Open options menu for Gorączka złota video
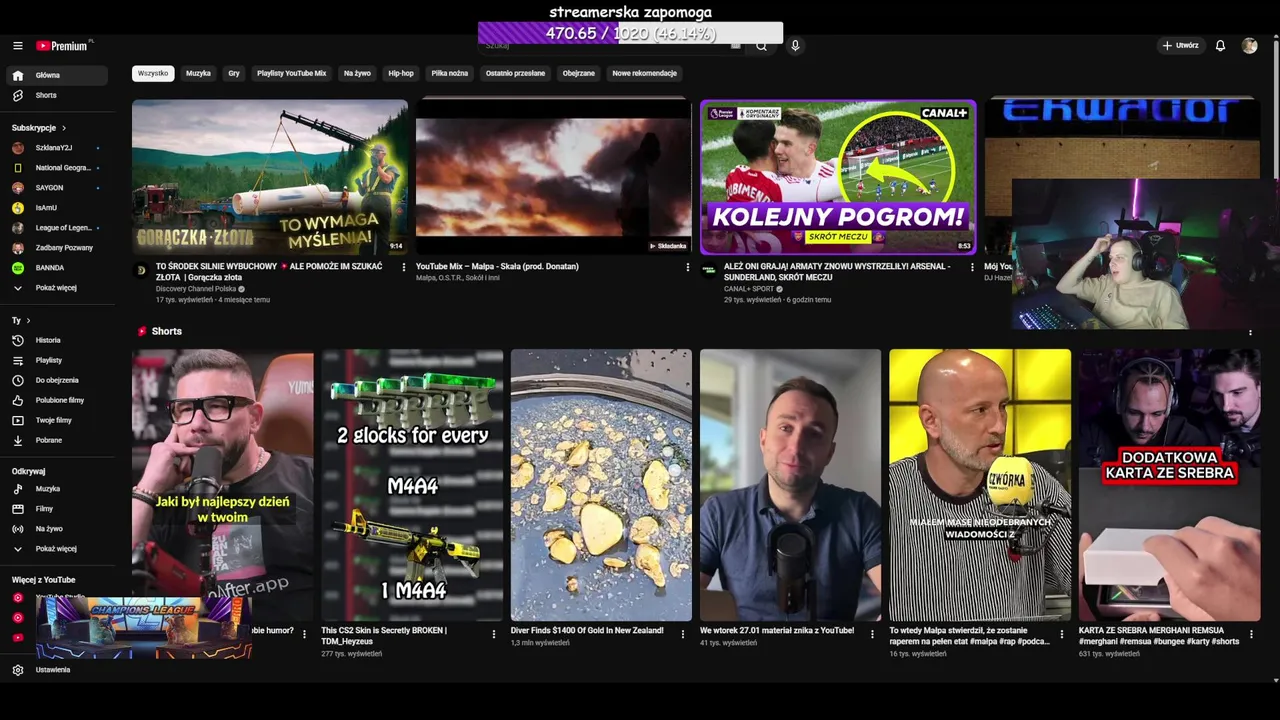 click(x=404, y=267)
